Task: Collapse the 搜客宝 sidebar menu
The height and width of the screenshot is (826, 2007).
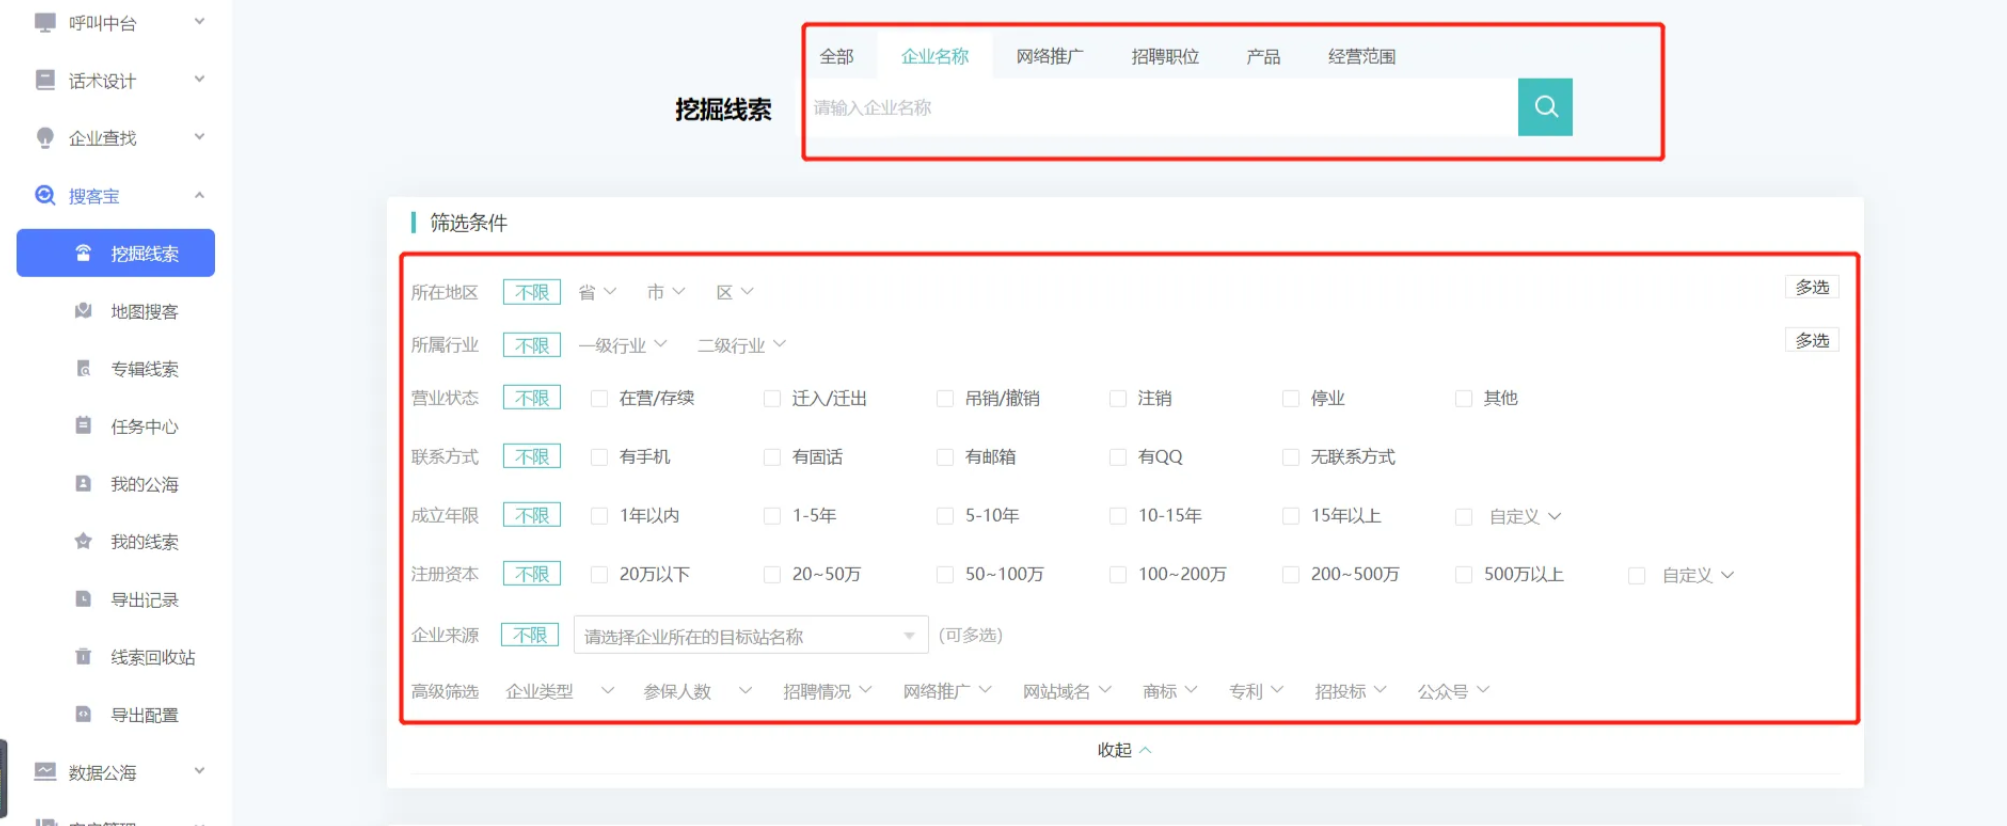Action: [199, 196]
